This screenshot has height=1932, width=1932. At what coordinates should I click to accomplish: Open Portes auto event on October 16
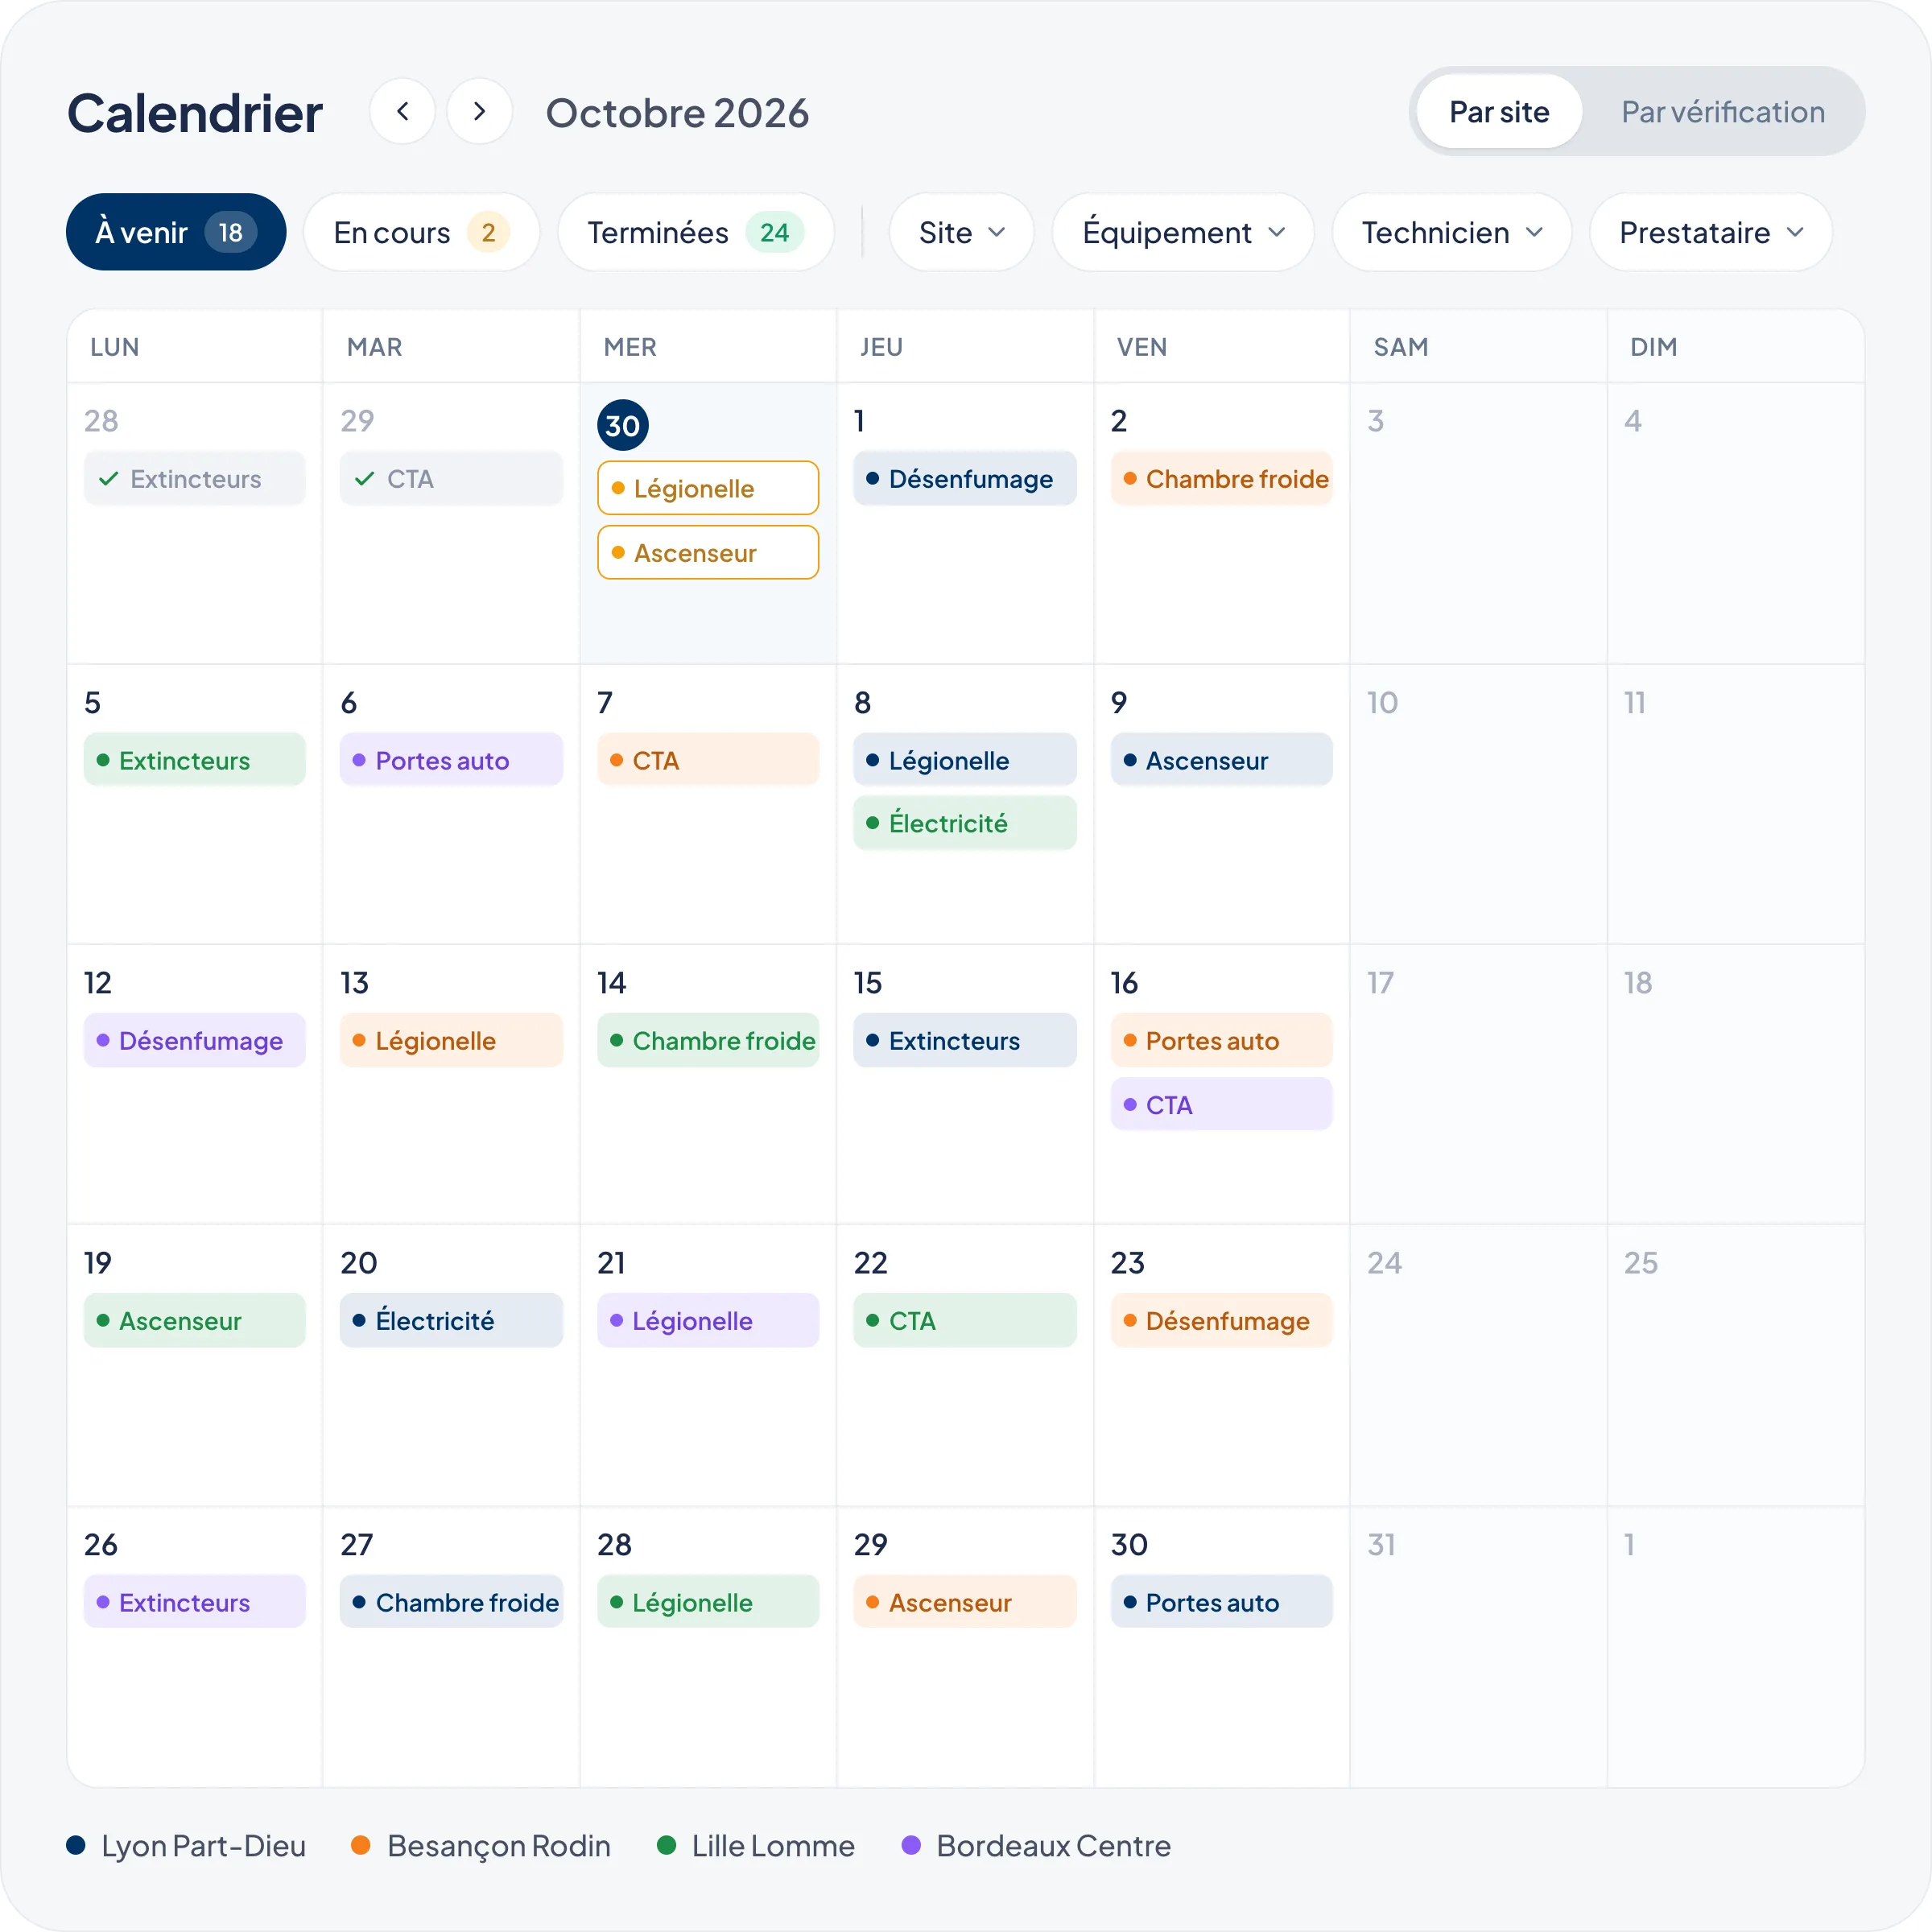point(1221,1040)
